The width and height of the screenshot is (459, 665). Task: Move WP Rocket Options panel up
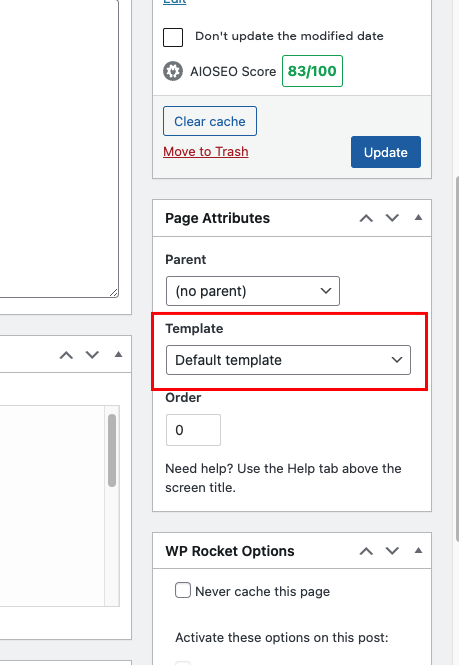367,551
